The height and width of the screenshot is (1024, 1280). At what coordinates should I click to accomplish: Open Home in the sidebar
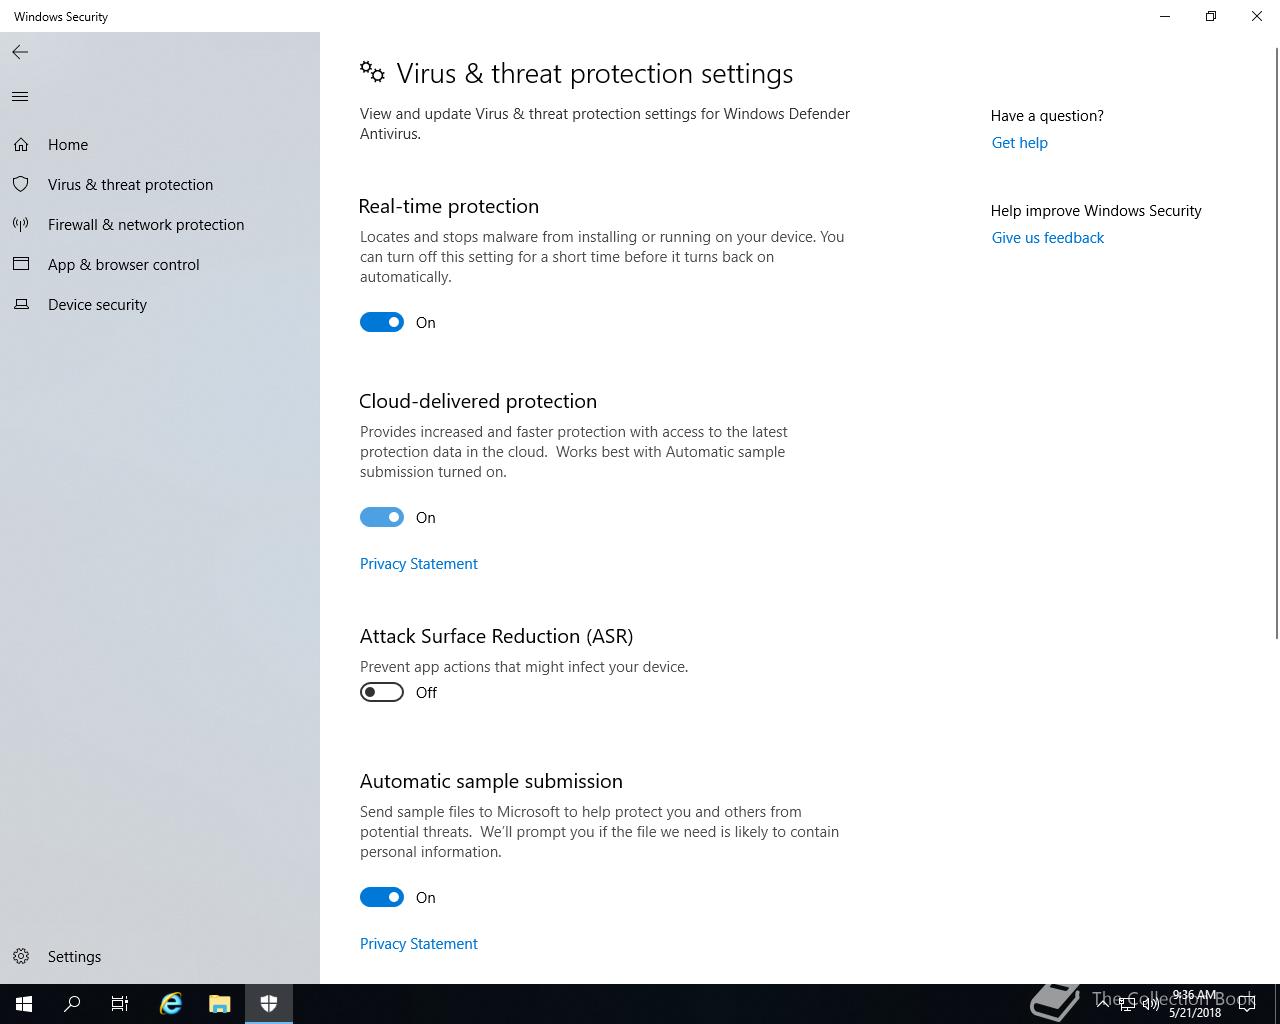coord(160,145)
